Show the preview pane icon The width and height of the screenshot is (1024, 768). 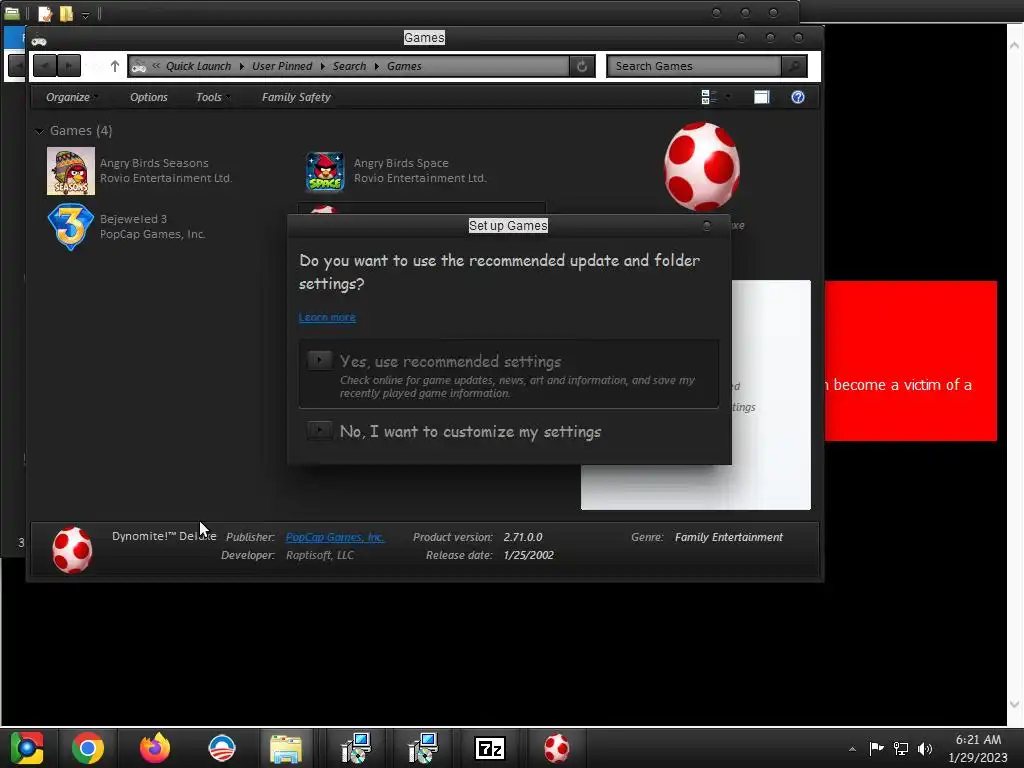(761, 97)
